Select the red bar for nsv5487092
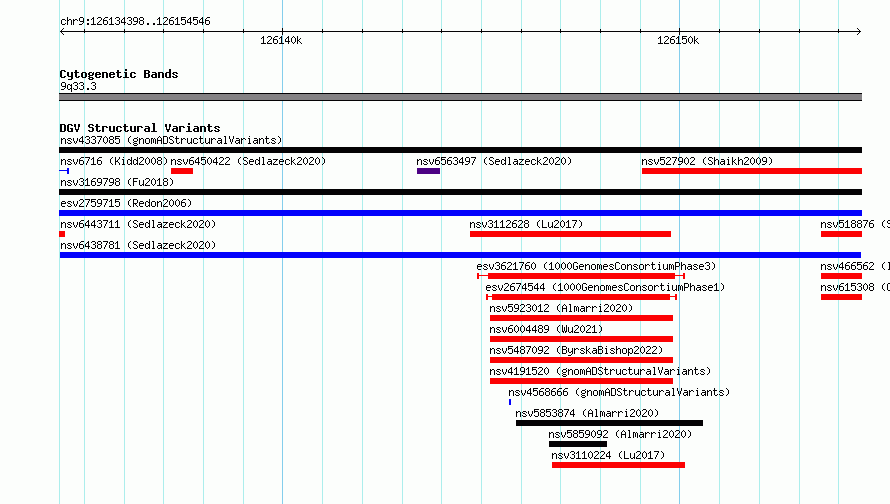The width and height of the screenshot is (890, 504). click(x=581, y=360)
